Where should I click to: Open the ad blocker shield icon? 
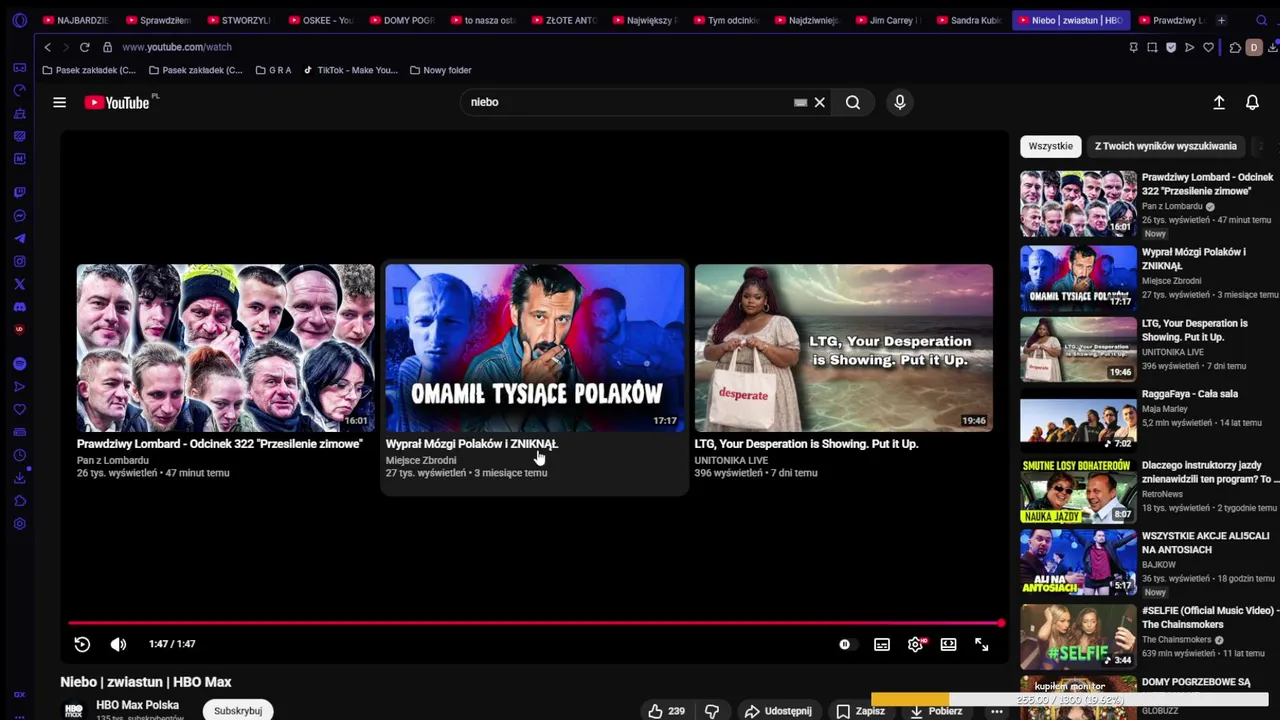(1171, 47)
